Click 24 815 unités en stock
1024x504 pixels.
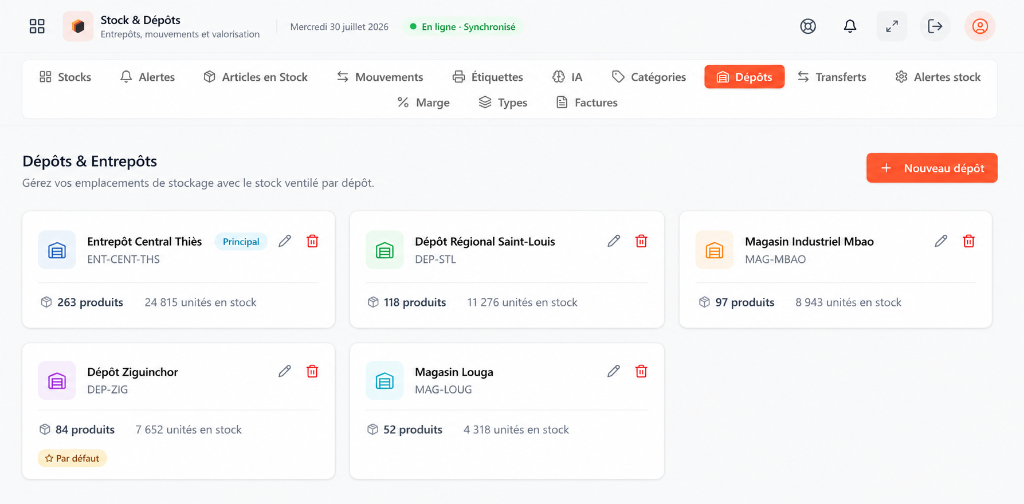tap(200, 302)
